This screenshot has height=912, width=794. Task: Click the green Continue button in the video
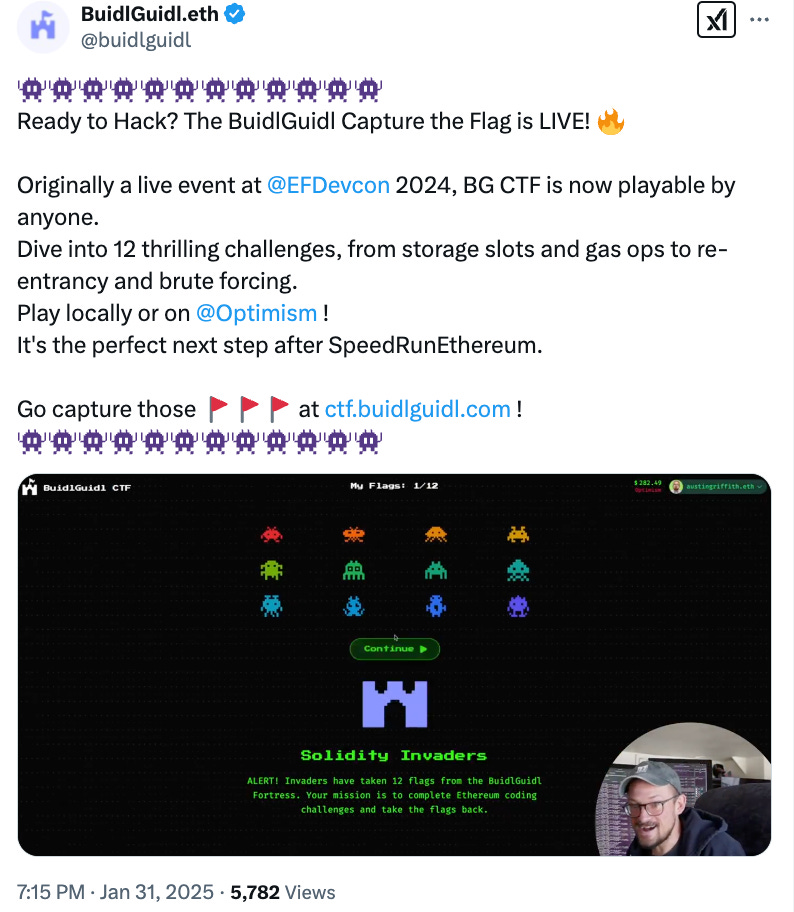tap(394, 649)
